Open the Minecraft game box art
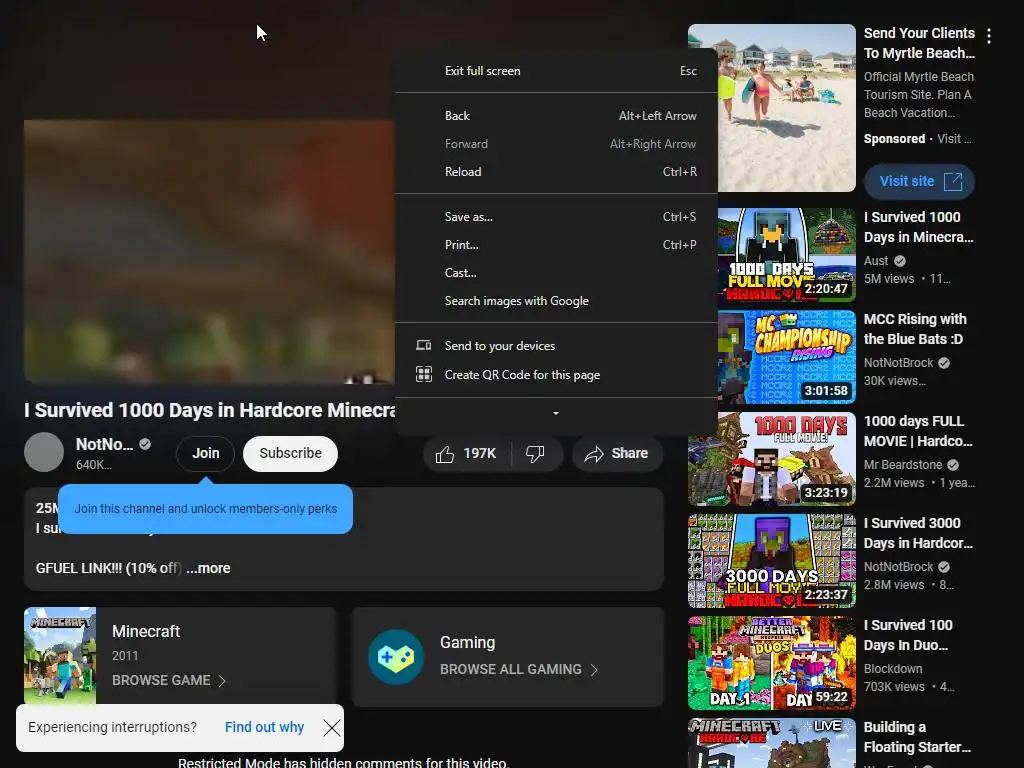Viewport: 1024px width, 768px height. tap(60, 656)
